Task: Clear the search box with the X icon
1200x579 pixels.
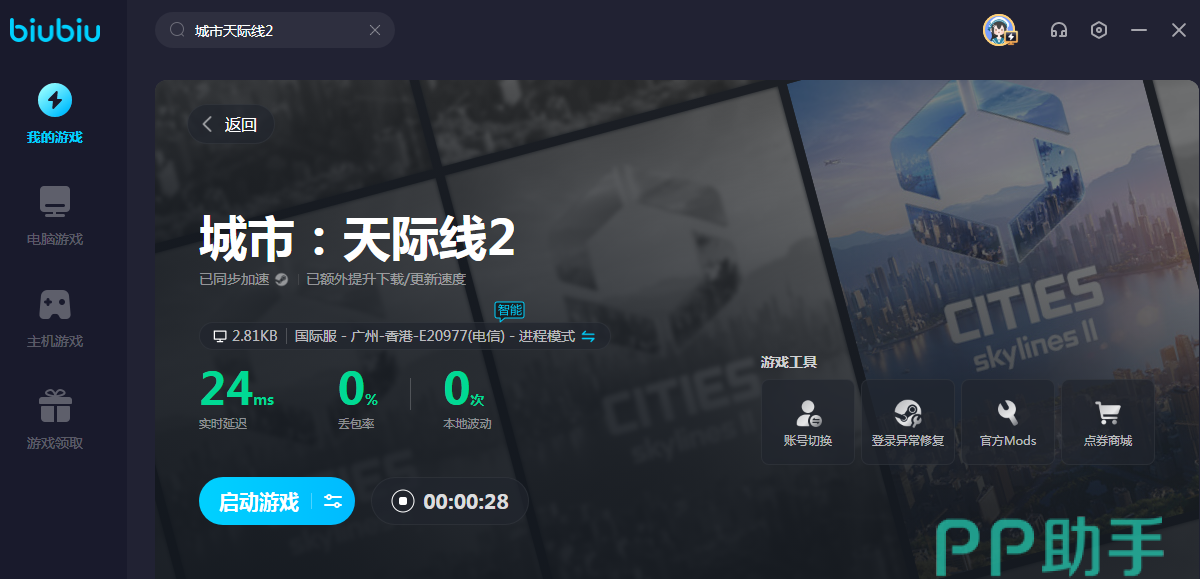Action: point(375,30)
